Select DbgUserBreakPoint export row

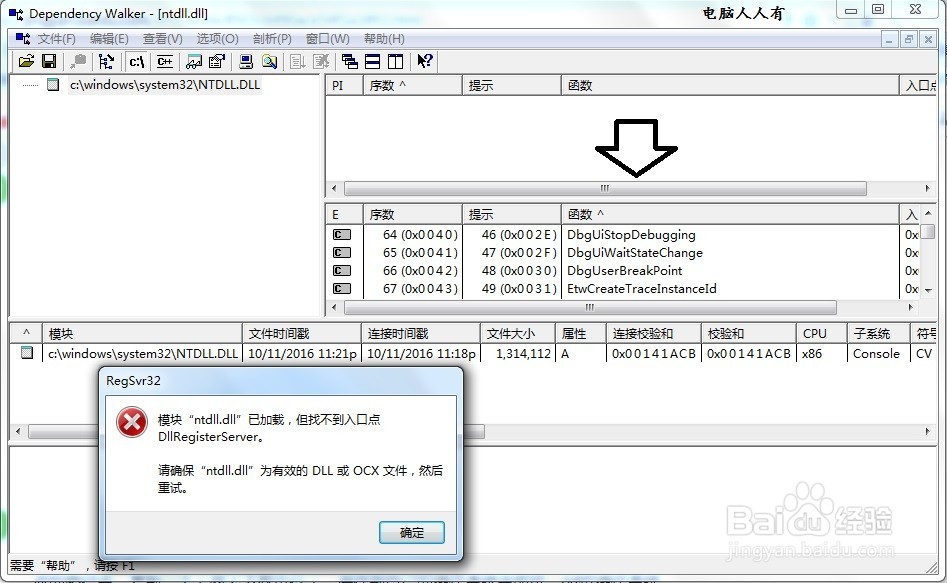pyautogui.click(x=623, y=271)
